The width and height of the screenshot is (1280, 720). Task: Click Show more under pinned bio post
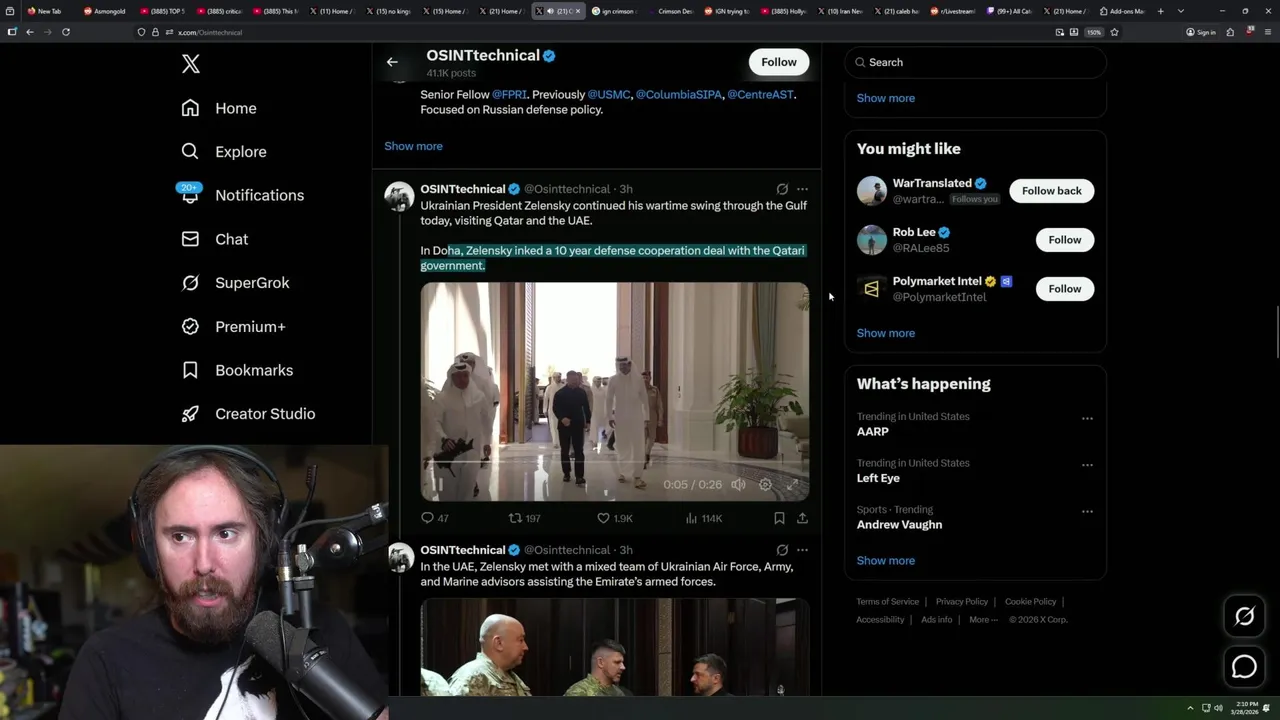pyautogui.click(x=413, y=146)
